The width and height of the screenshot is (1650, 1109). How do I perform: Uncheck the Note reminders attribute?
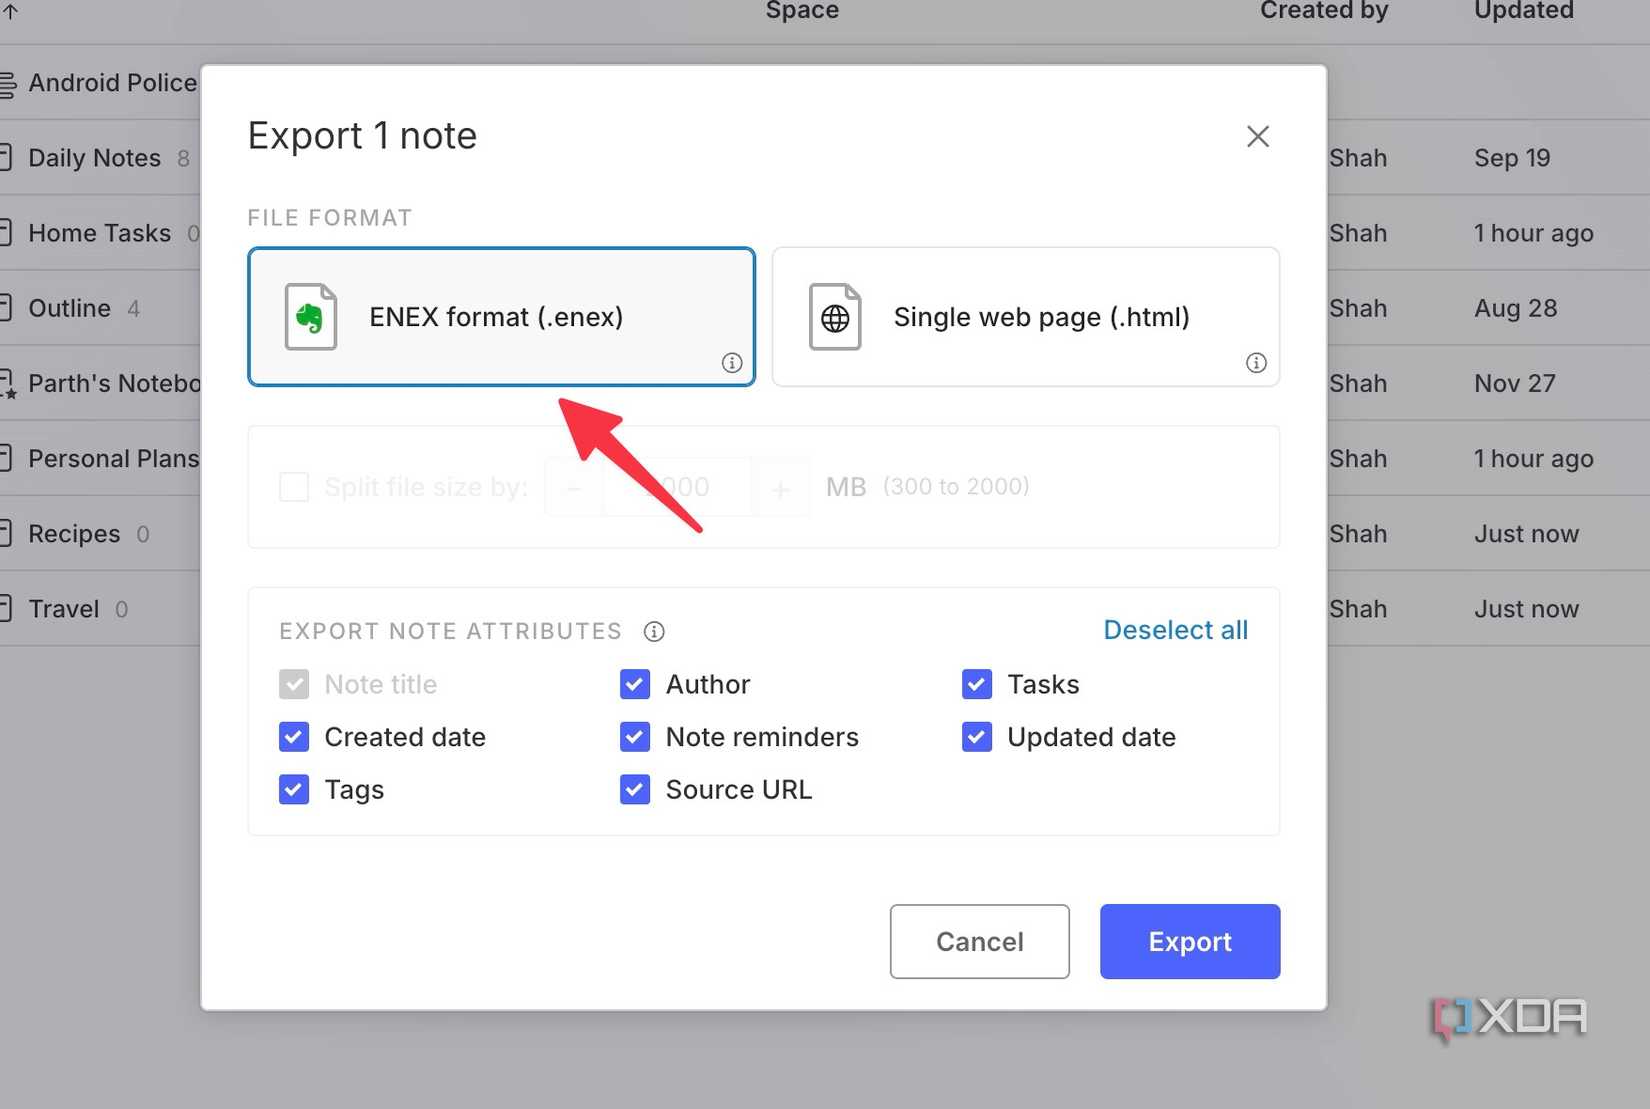point(635,737)
